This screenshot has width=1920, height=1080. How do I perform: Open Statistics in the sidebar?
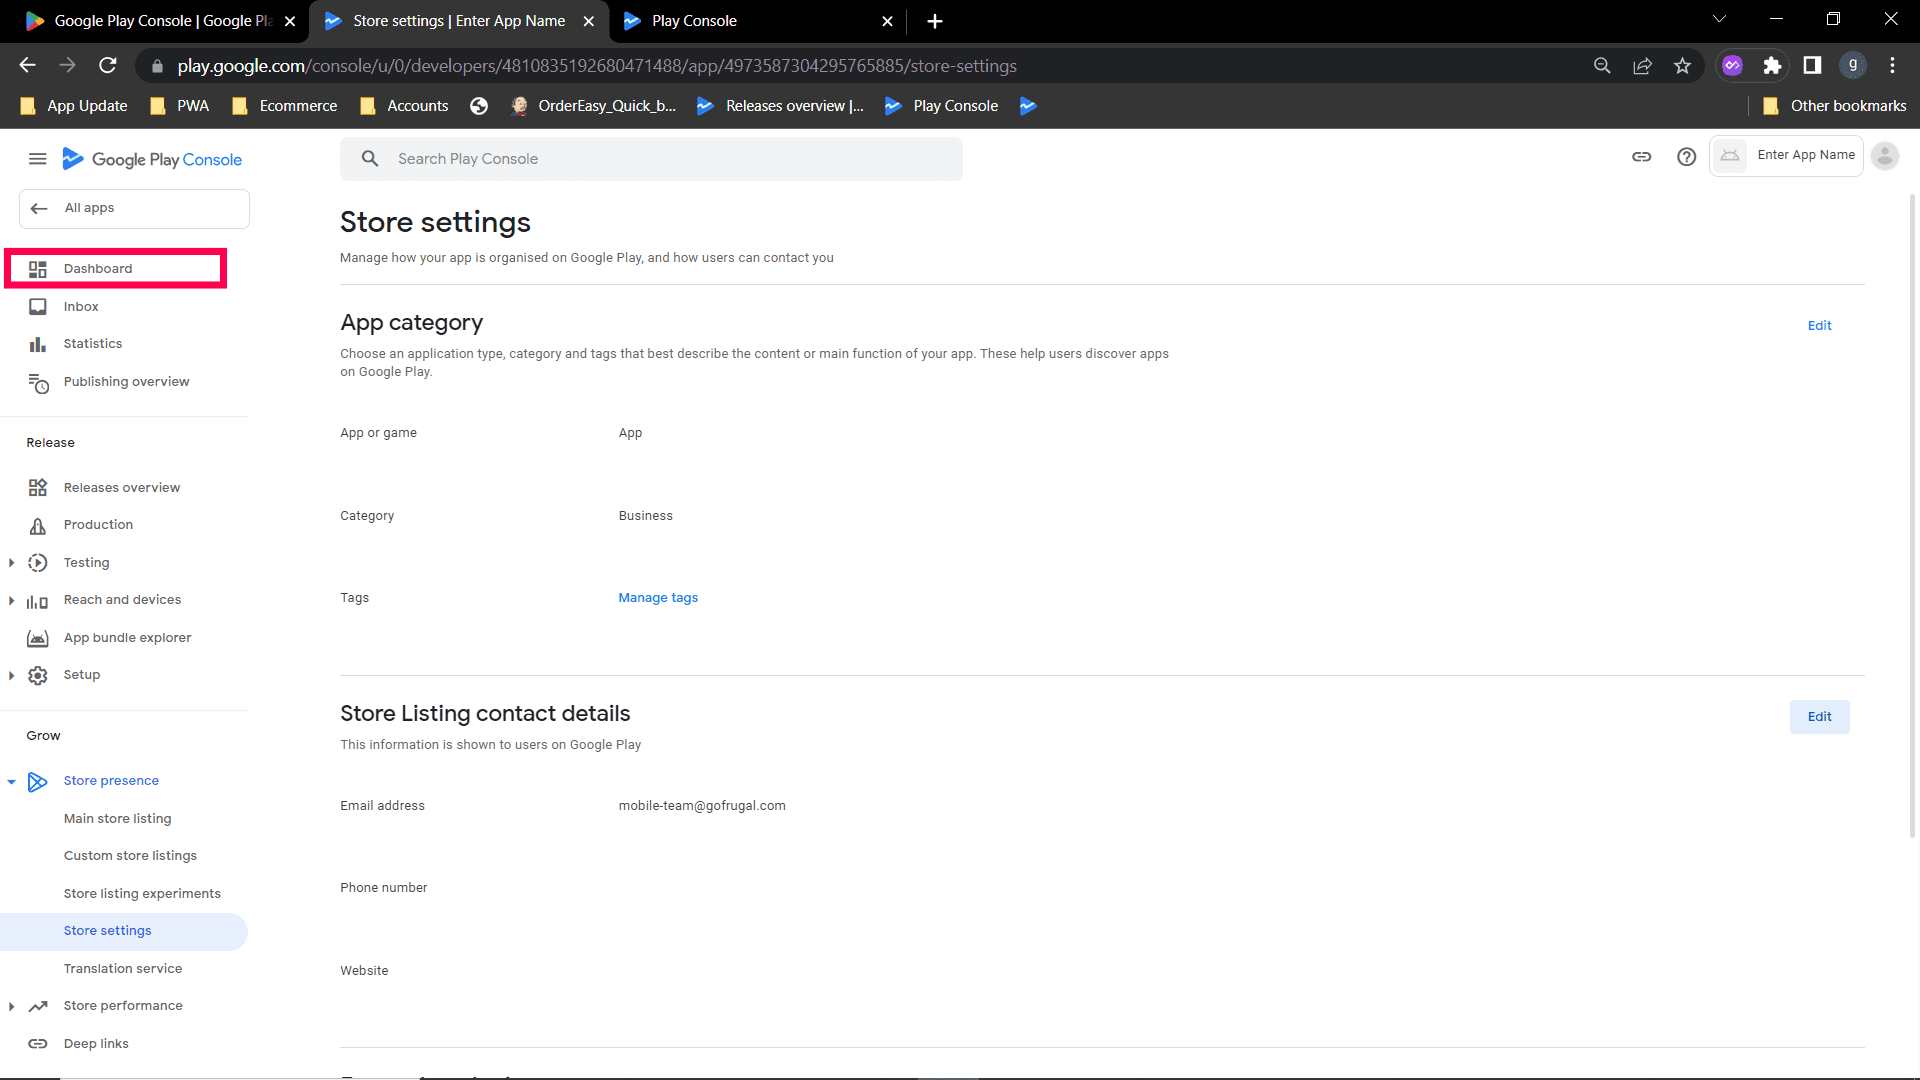[92, 344]
